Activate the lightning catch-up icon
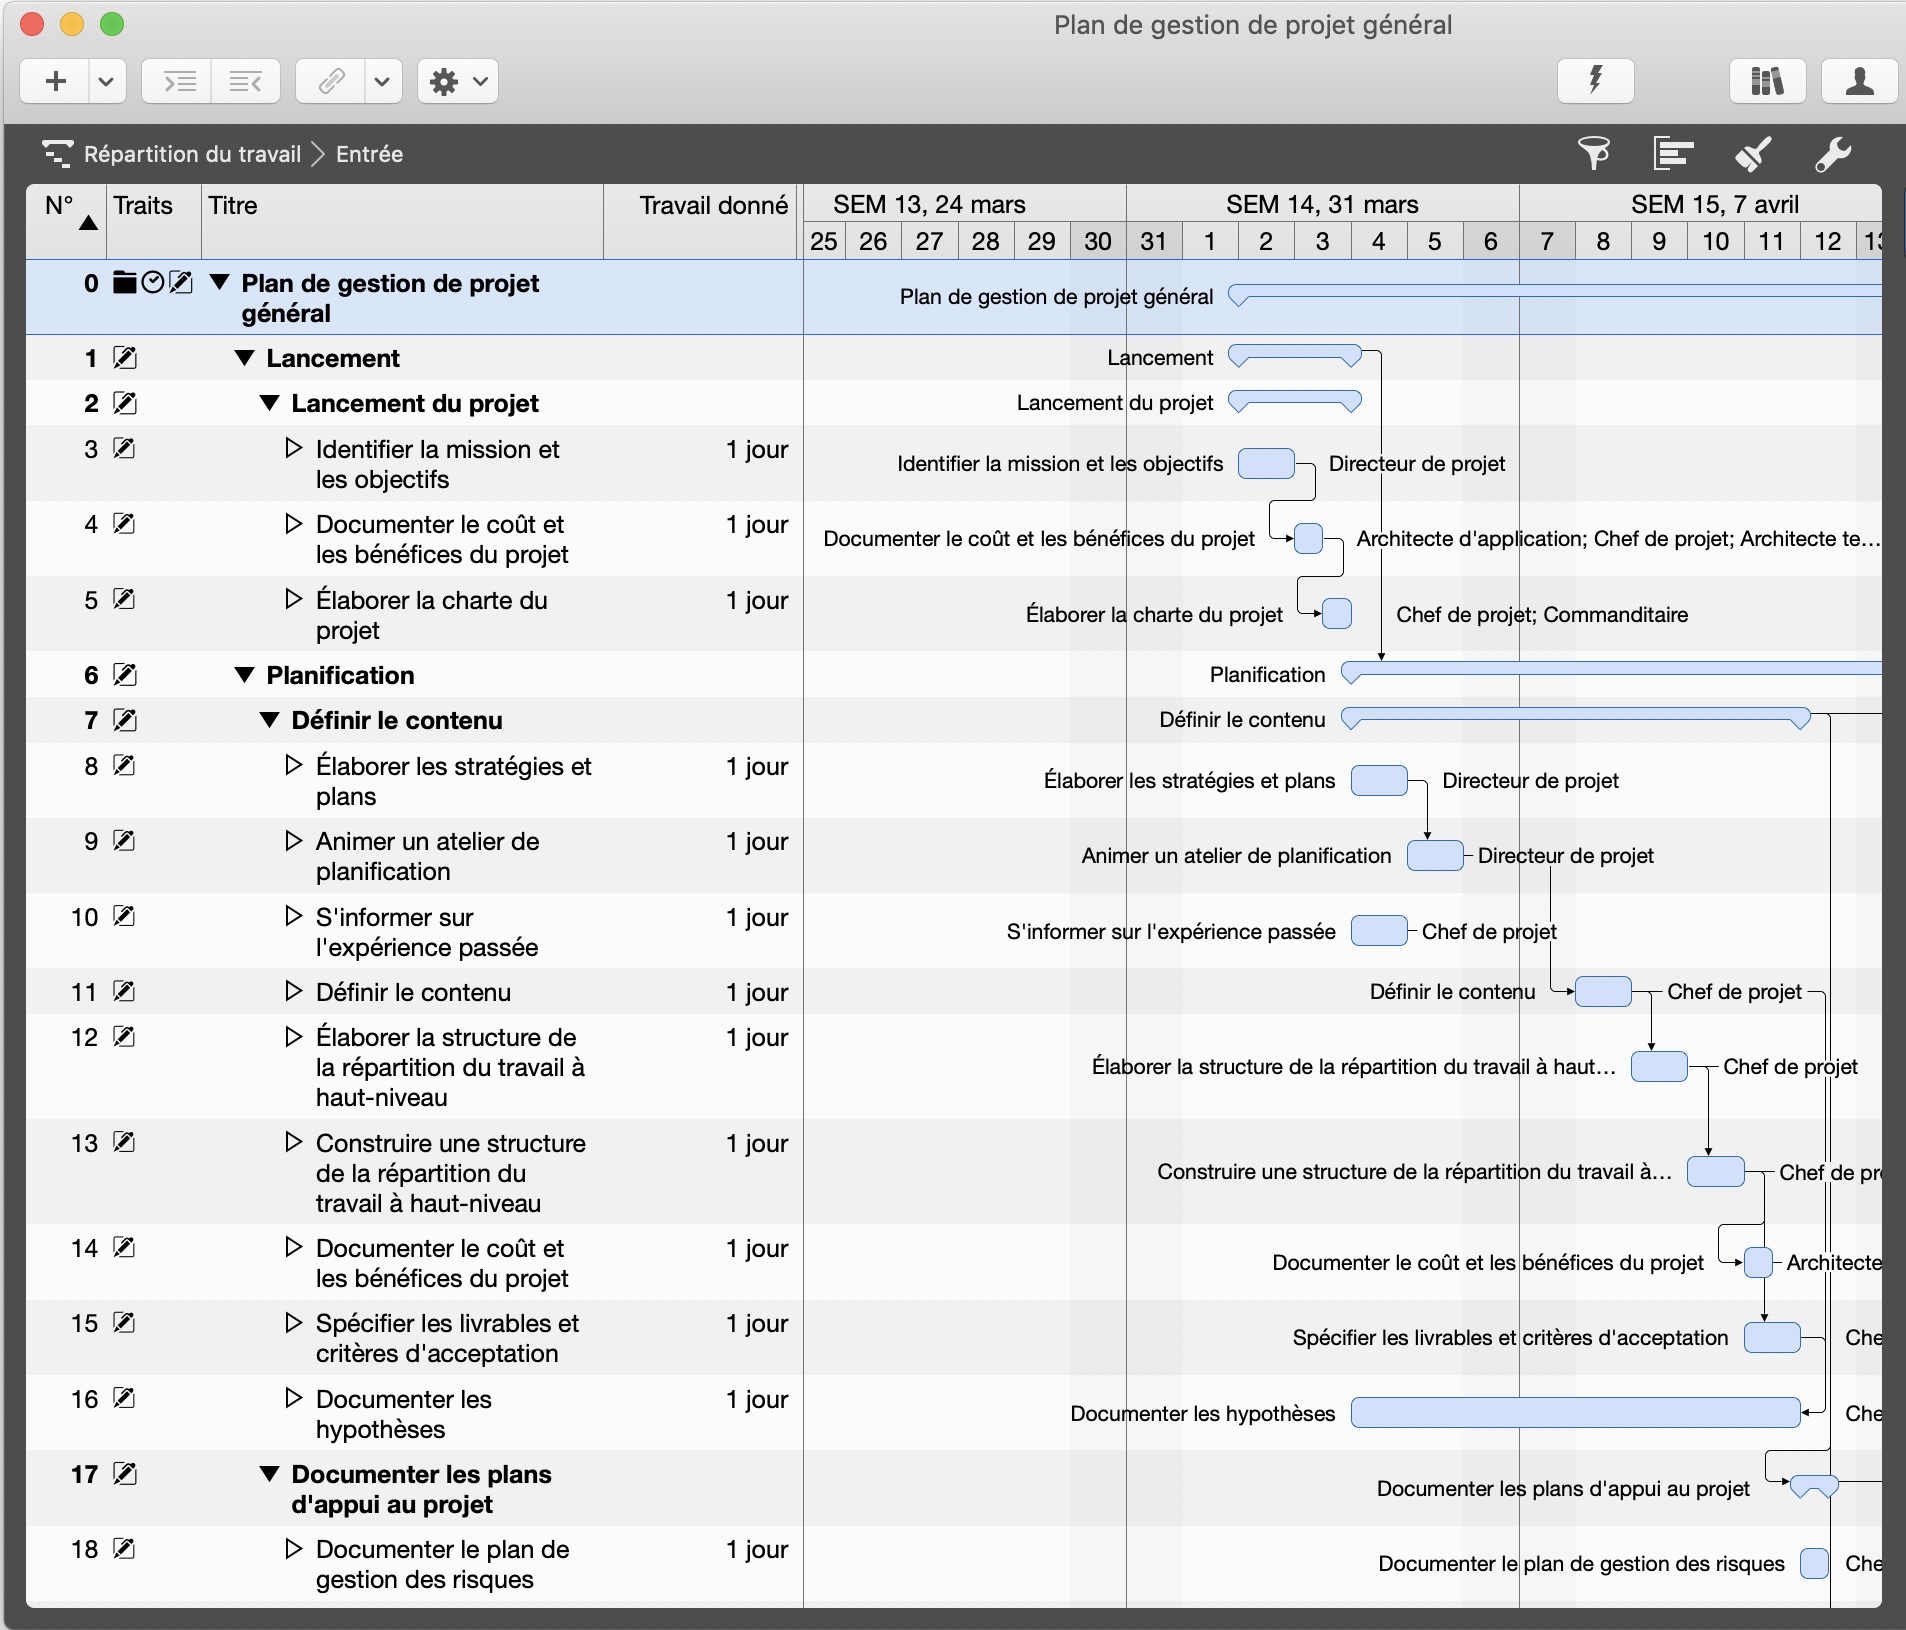 tap(1594, 81)
